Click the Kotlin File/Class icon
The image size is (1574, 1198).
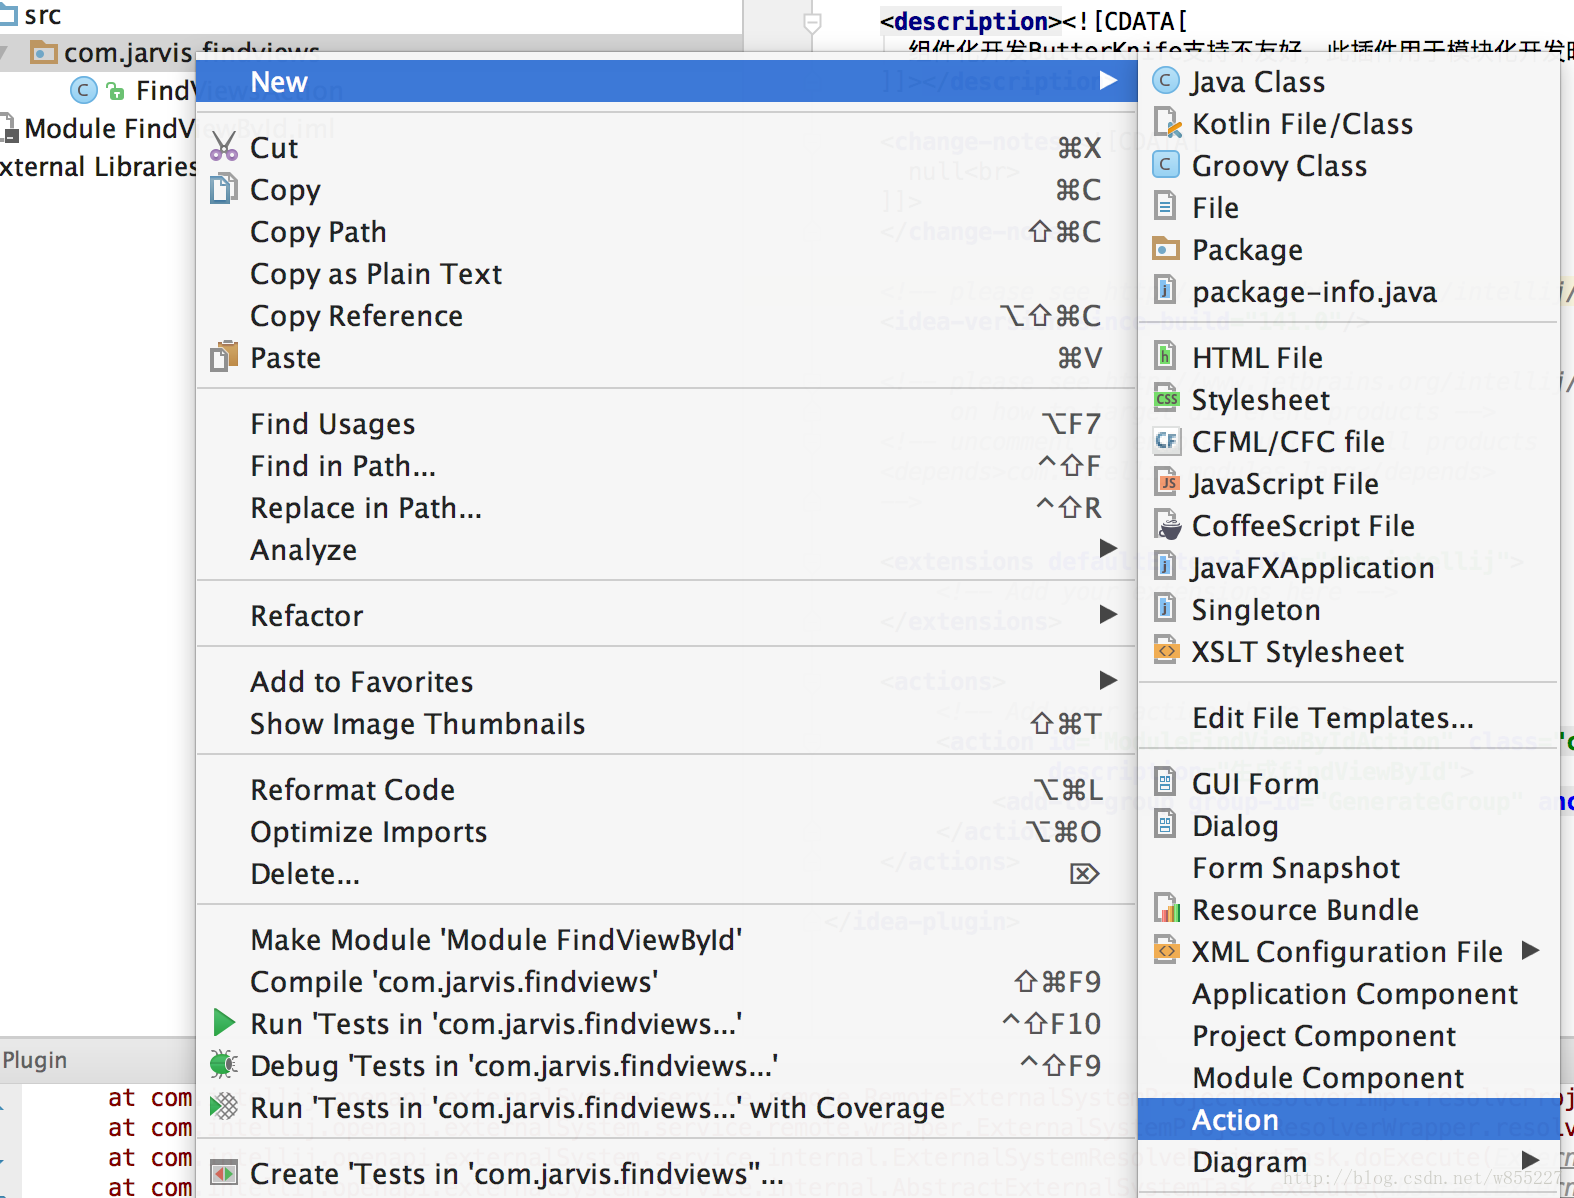point(1166,123)
